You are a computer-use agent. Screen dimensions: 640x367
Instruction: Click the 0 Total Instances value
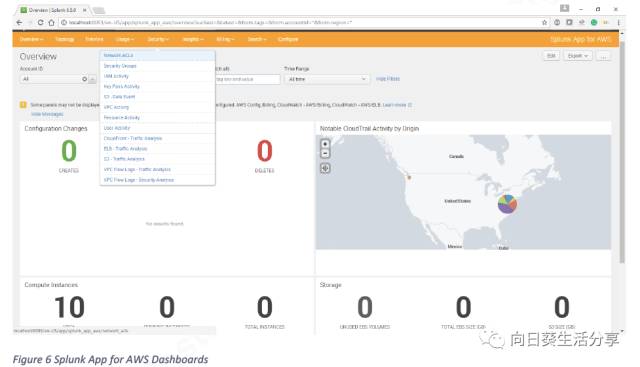(x=264, y=307)
